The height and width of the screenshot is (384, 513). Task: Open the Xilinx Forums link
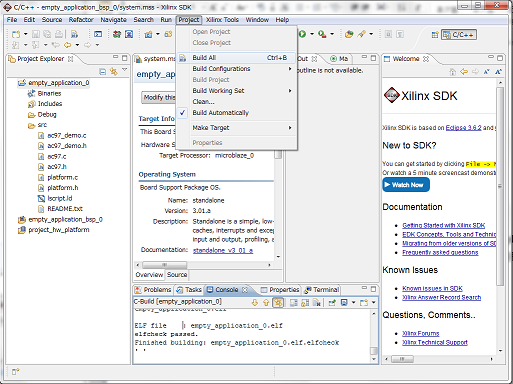420,333
